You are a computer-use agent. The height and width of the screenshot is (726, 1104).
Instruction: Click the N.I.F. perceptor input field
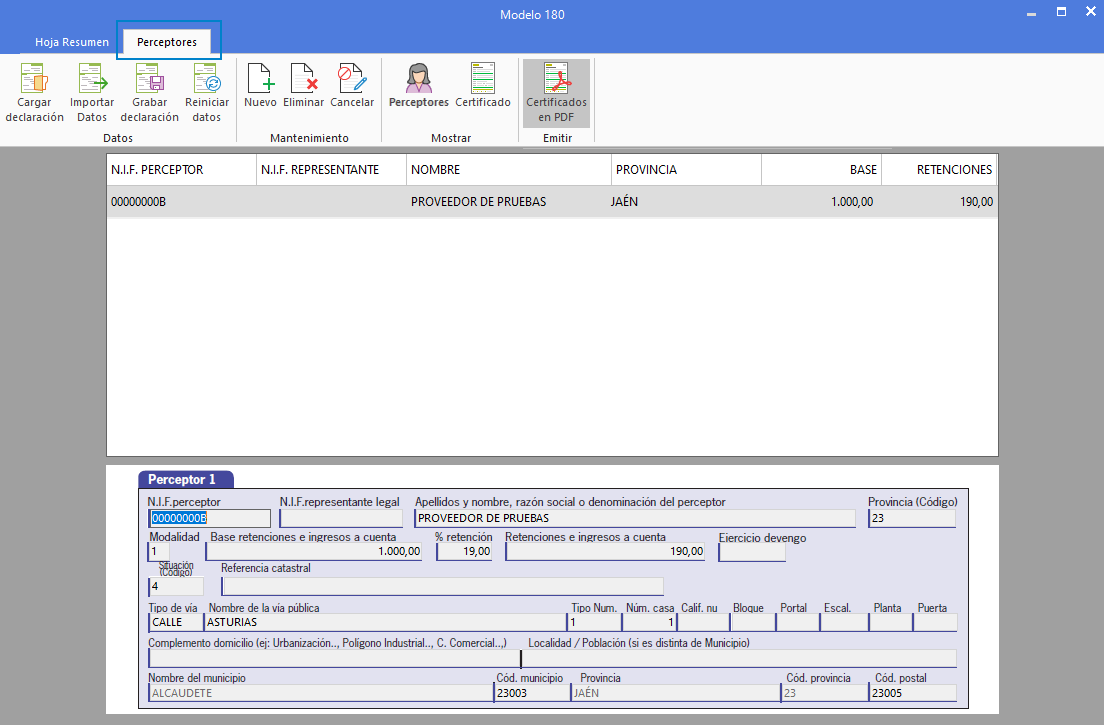(210, 519)
